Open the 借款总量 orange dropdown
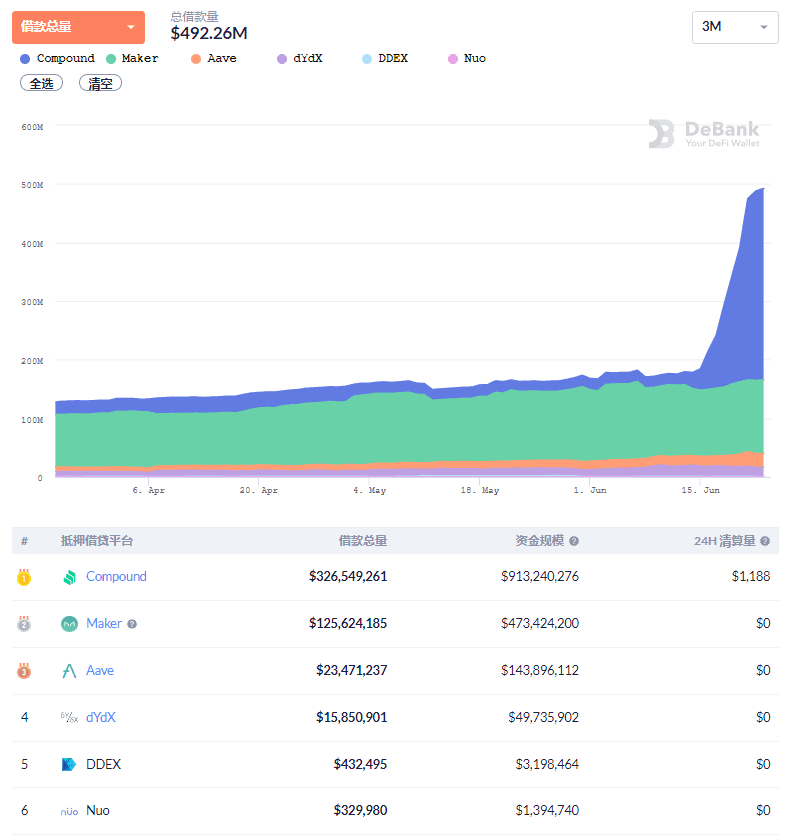This screenshot has width=790, height=839. tap(78, 27)
